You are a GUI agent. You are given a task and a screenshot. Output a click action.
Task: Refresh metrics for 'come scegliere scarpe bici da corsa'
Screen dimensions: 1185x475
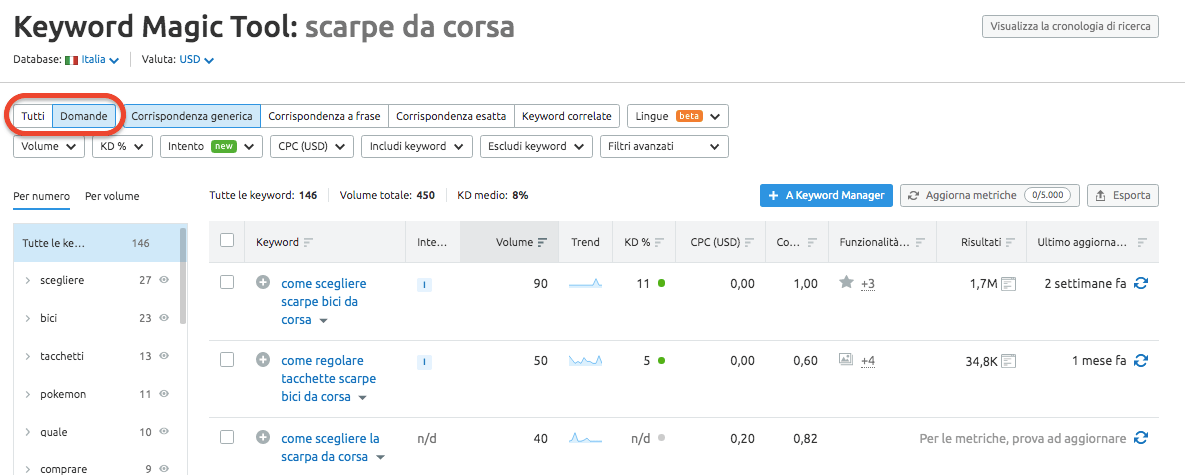(x=1140, y=284)
